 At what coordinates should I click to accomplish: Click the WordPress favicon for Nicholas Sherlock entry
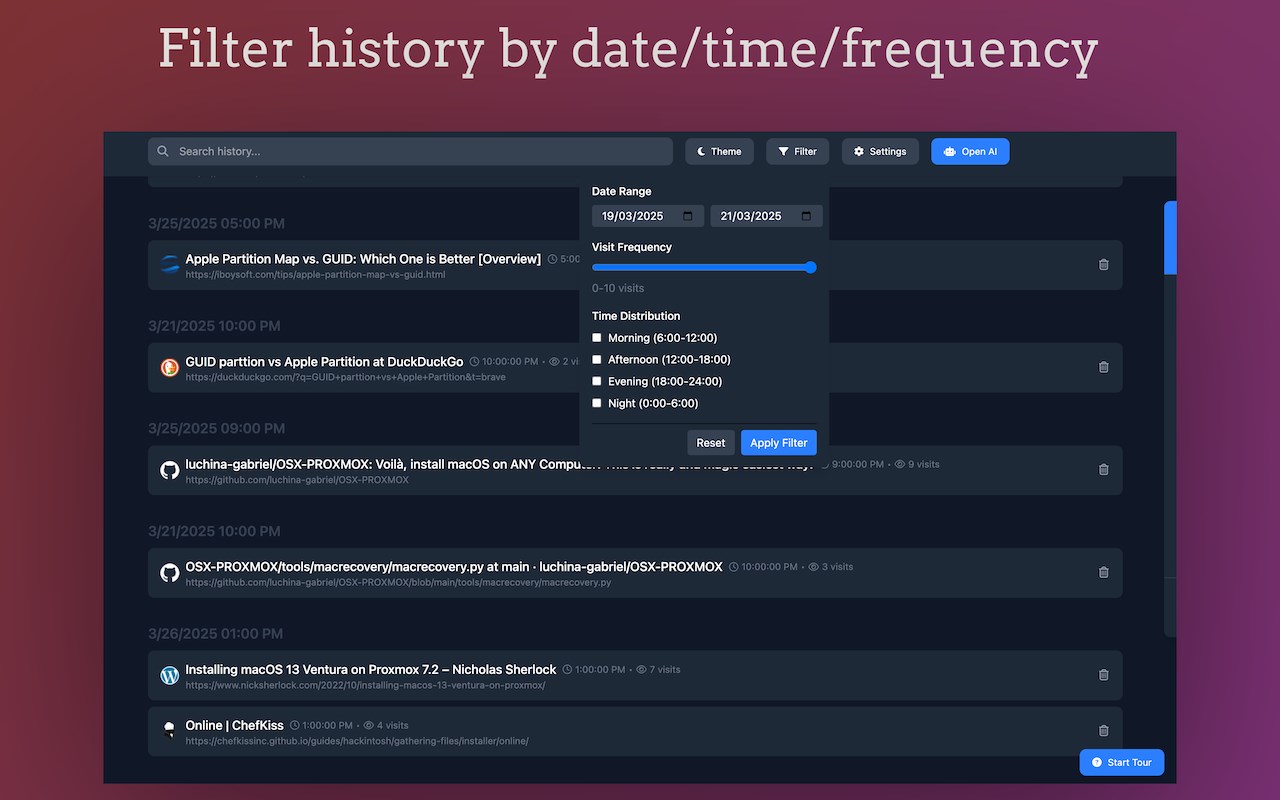170,675
